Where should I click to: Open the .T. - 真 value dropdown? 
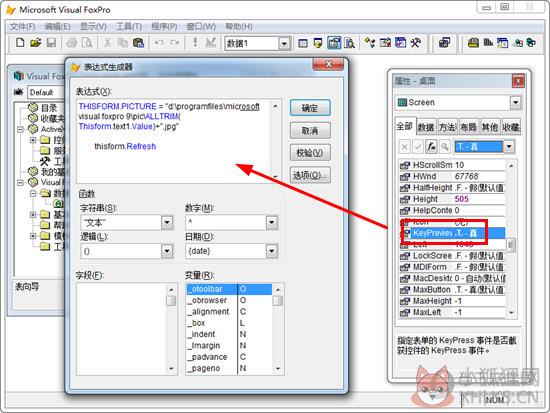(x=509, y=146)
